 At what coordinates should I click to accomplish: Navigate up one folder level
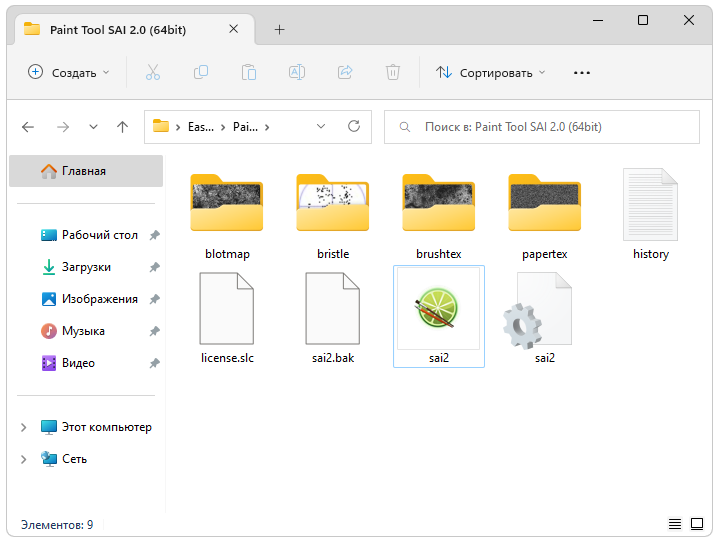click(x=122, y=127)
